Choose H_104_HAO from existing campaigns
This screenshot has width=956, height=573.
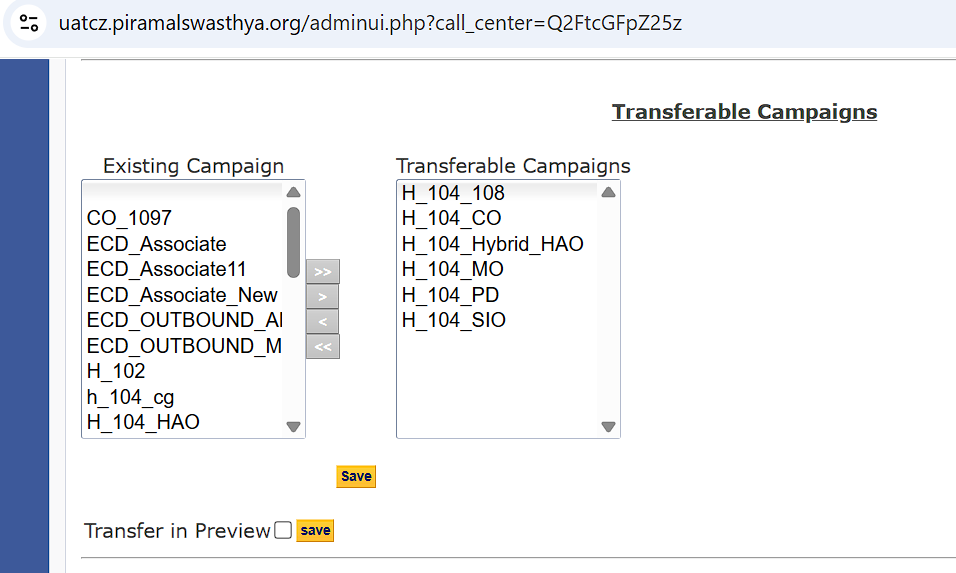click(x=143, y=422)
